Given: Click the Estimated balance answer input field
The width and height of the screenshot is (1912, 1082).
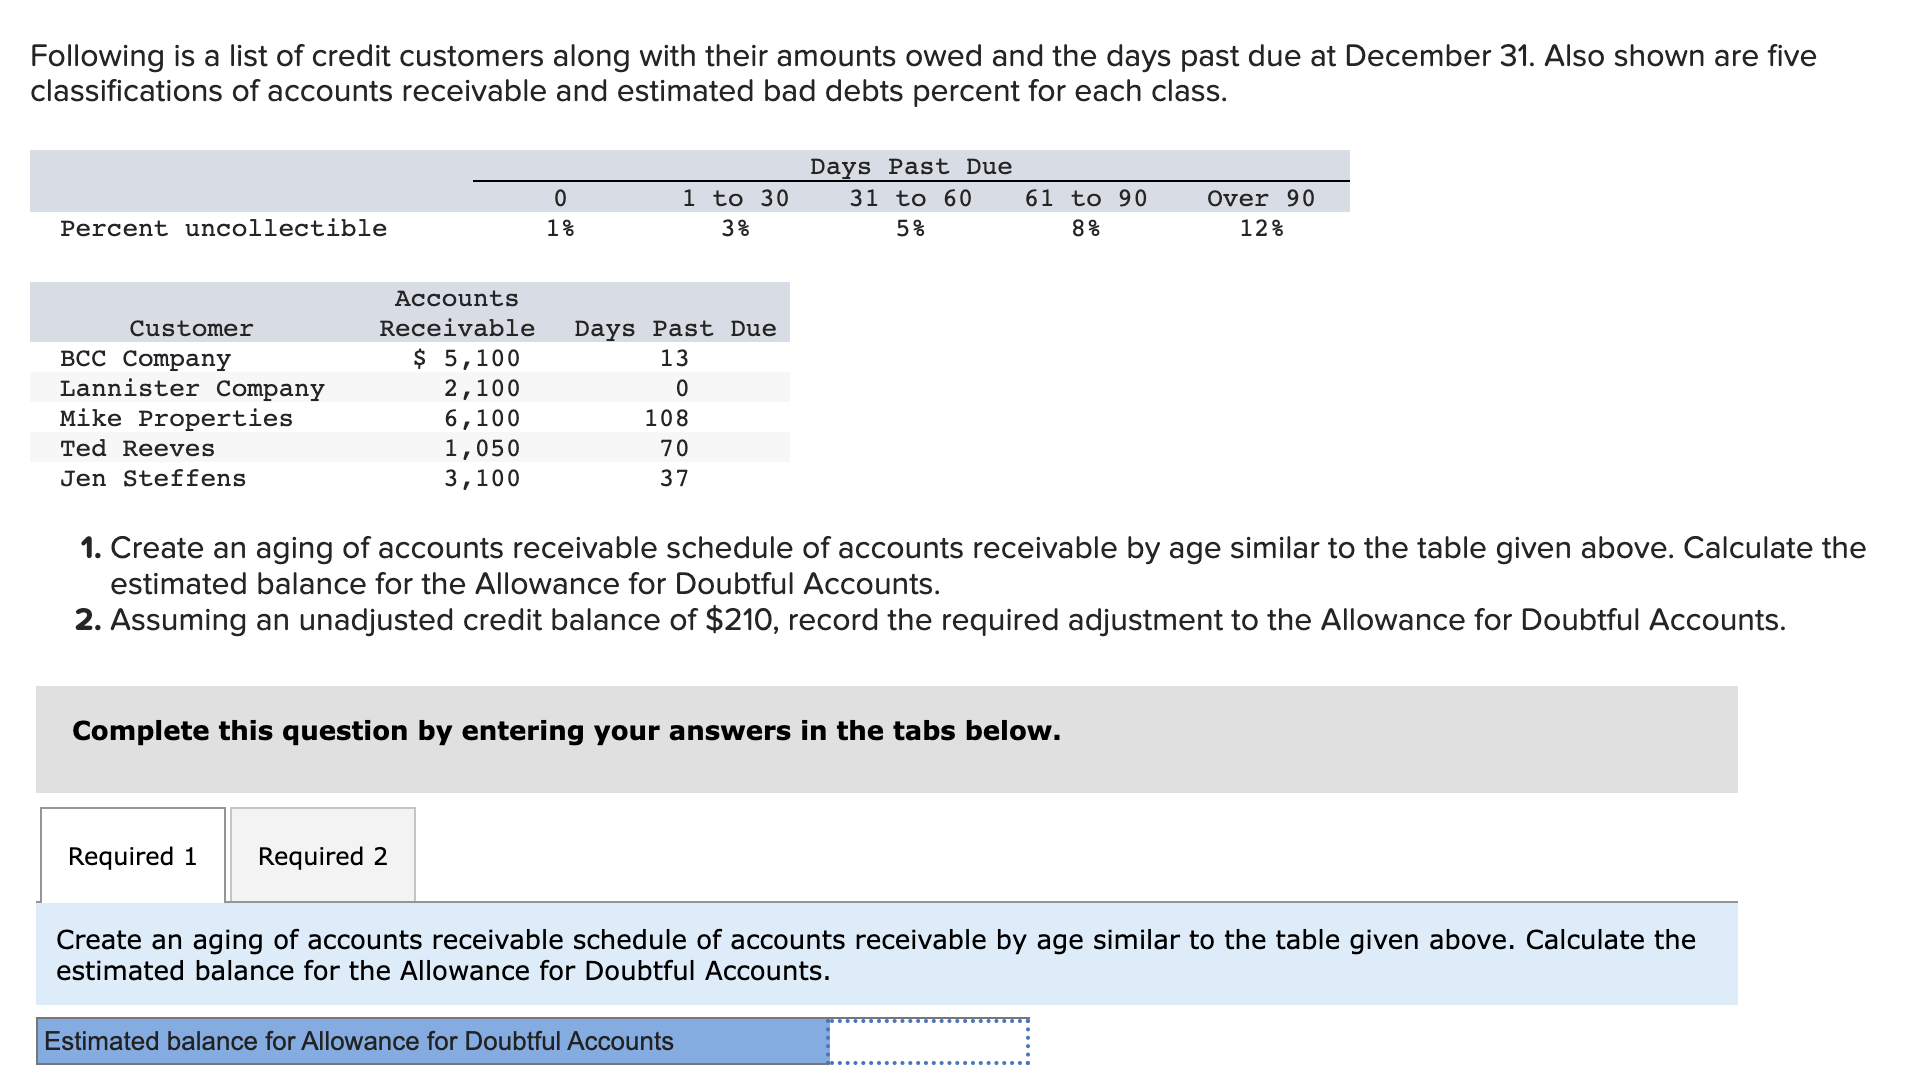Looking at the screenshot, I should (x=929, y=1041).
